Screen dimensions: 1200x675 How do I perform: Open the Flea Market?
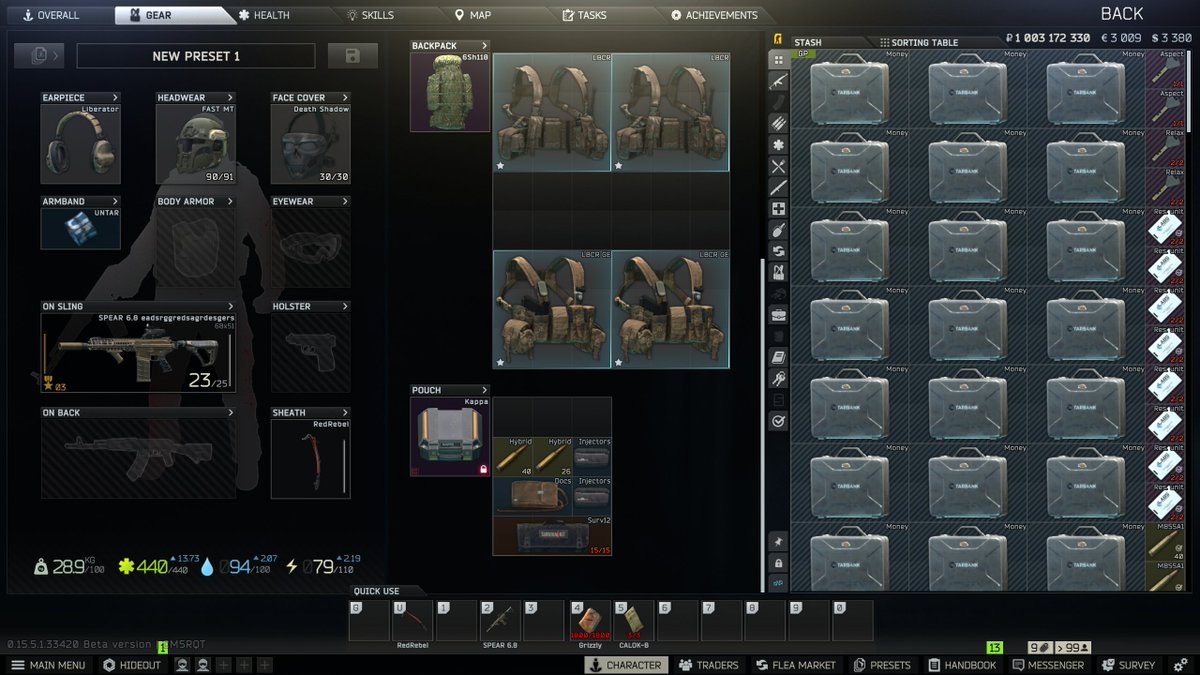(x=796, y=665)
